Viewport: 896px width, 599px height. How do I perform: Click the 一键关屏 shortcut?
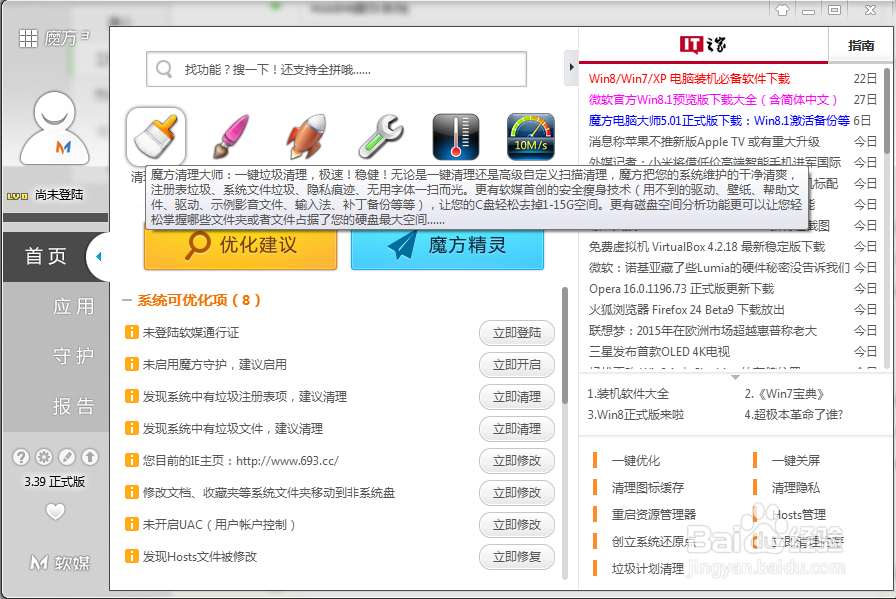point(795,461)
